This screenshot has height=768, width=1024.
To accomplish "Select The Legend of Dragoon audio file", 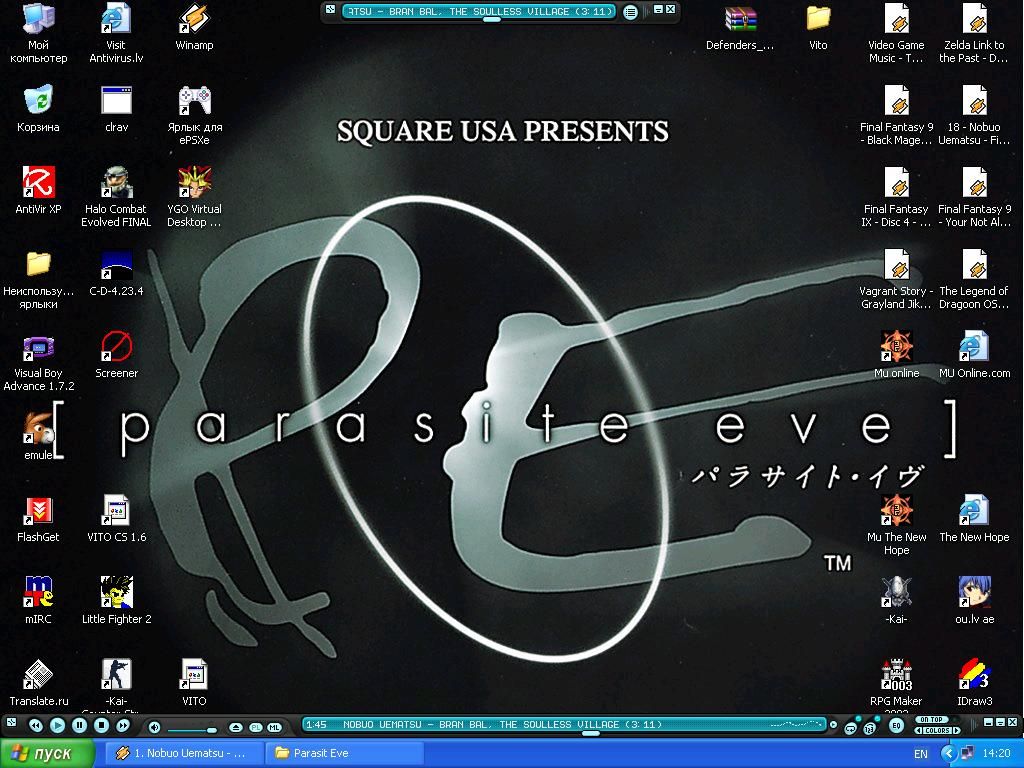I will (974, 280).
